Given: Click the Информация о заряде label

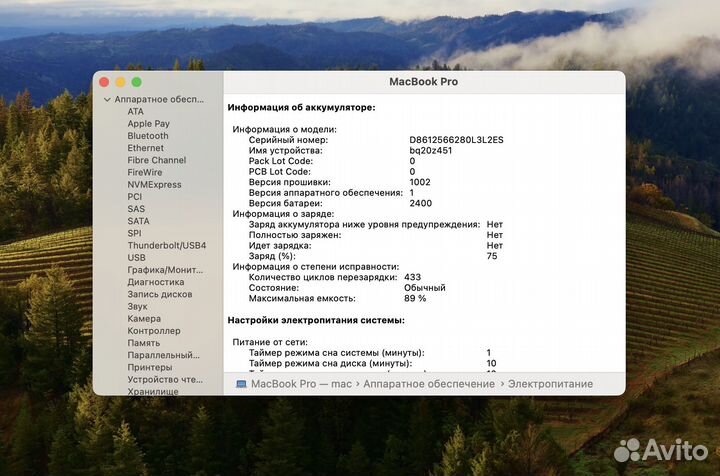Looking at the screenshot, I should 283,214.
